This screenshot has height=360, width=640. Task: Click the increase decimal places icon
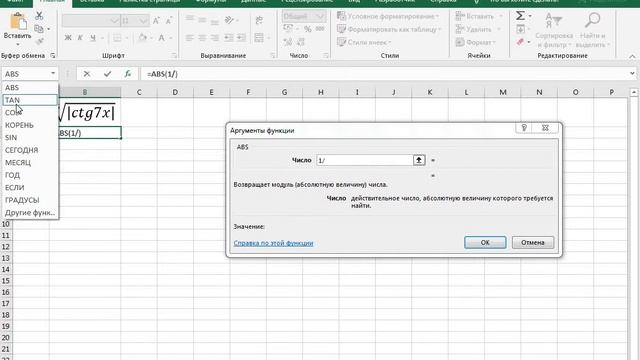(x=288, y=42)
